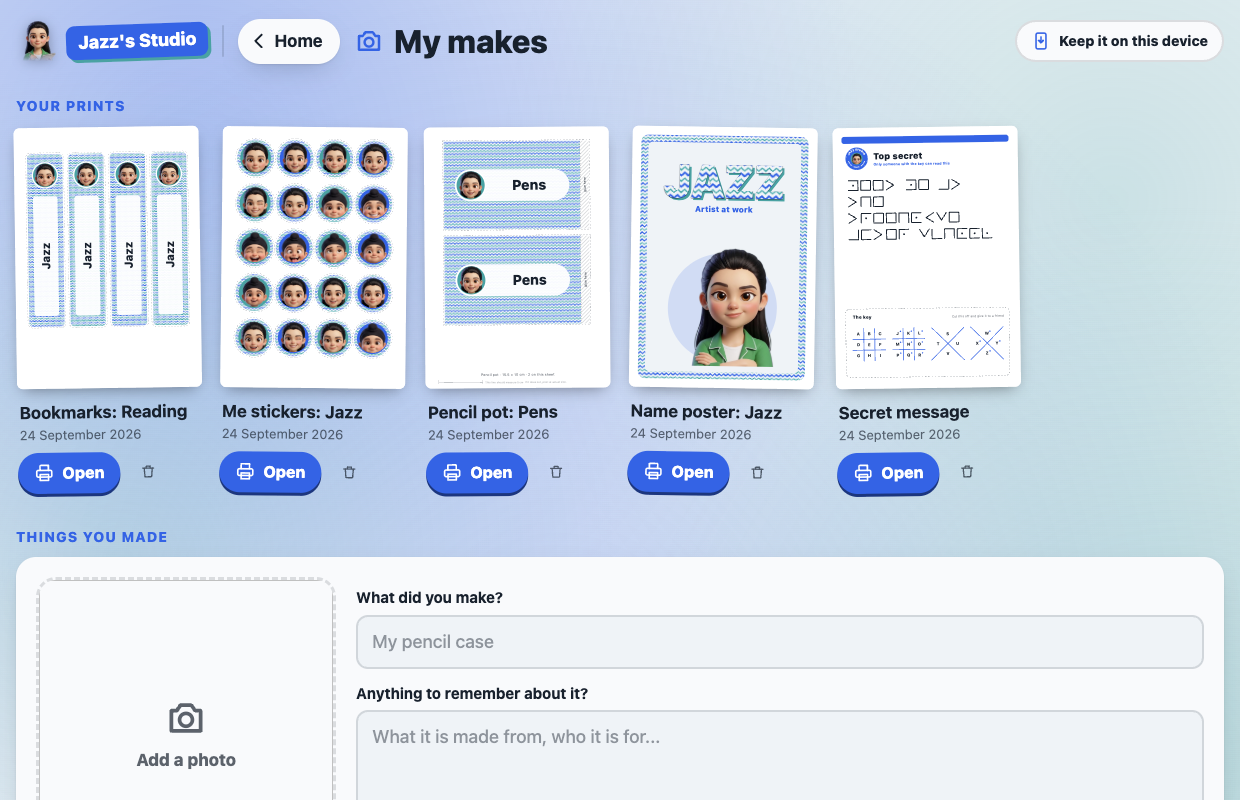Screen dimensions: 1240x800
Task: Open the Secret message print
Action: coord(888,474)
